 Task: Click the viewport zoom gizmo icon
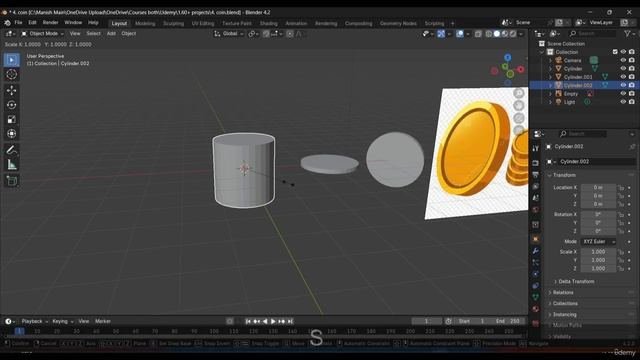(x=519, y=93)
